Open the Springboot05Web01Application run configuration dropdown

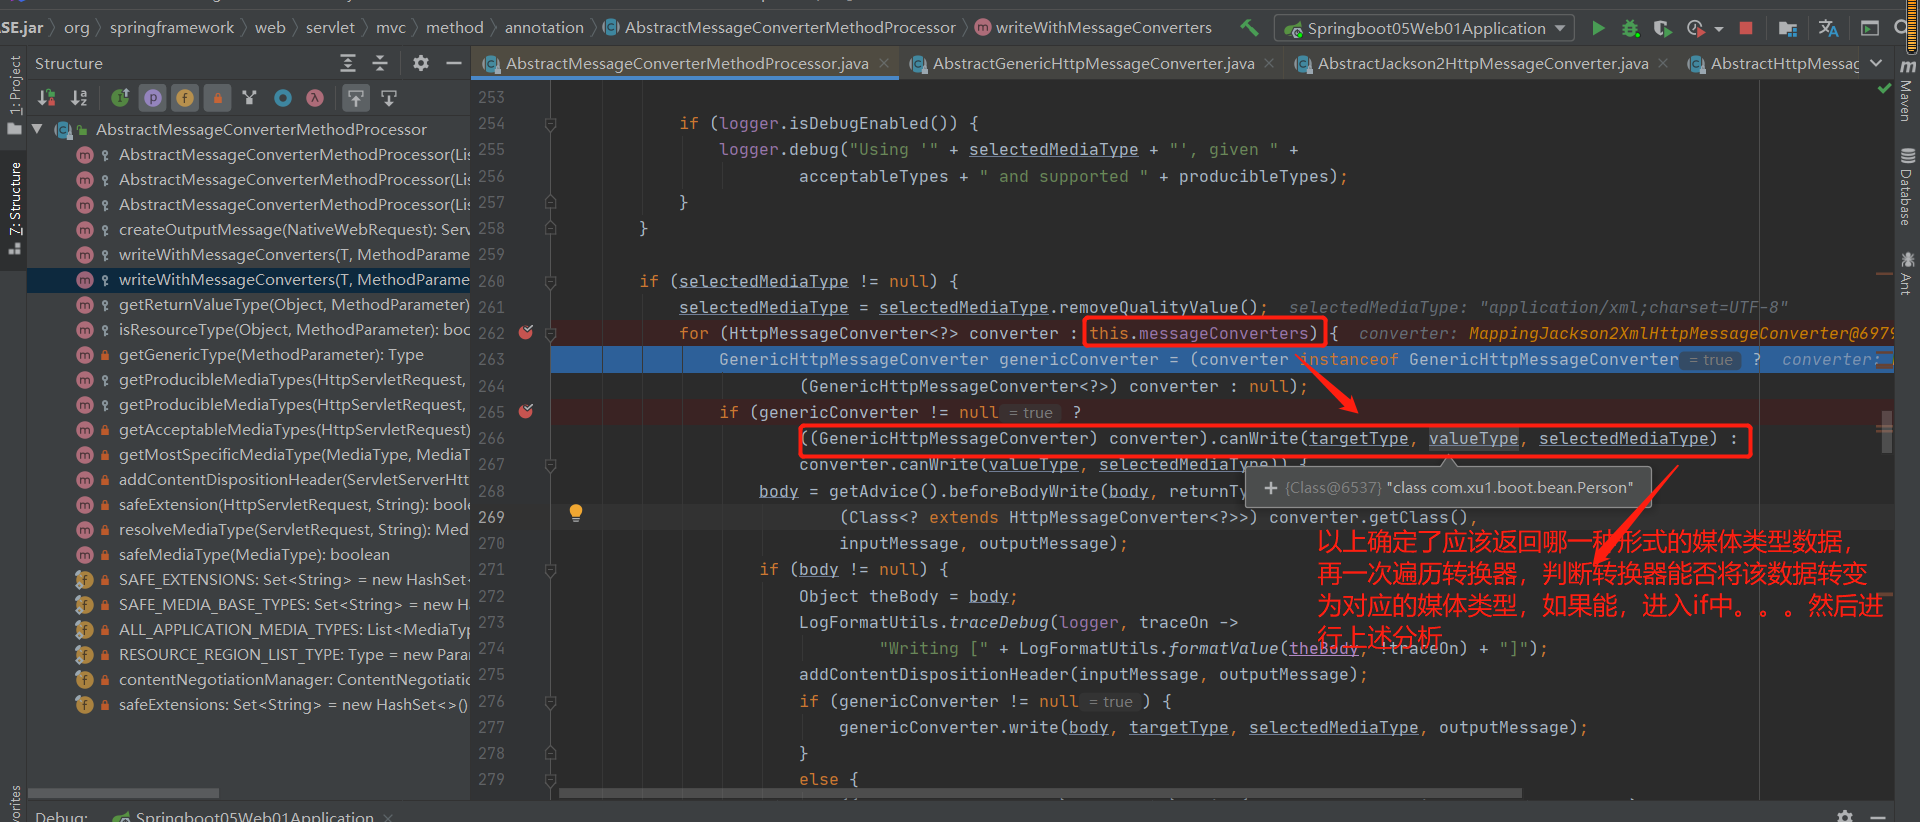(1425, 28)
